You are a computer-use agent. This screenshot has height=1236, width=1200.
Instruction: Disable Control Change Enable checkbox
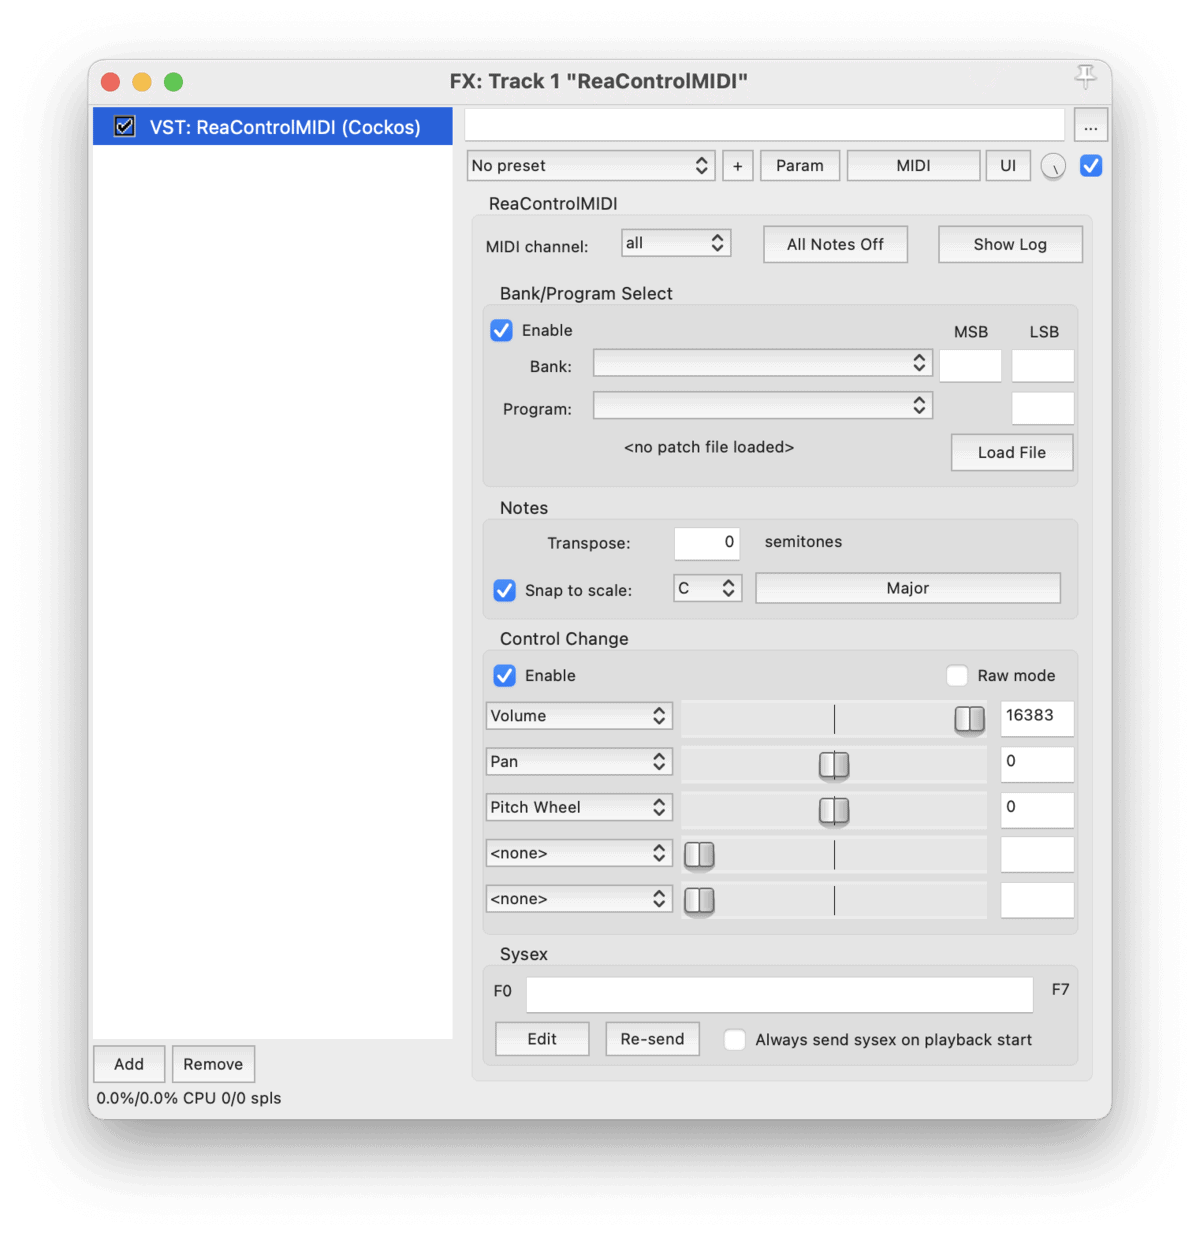[x=505, y=676]
